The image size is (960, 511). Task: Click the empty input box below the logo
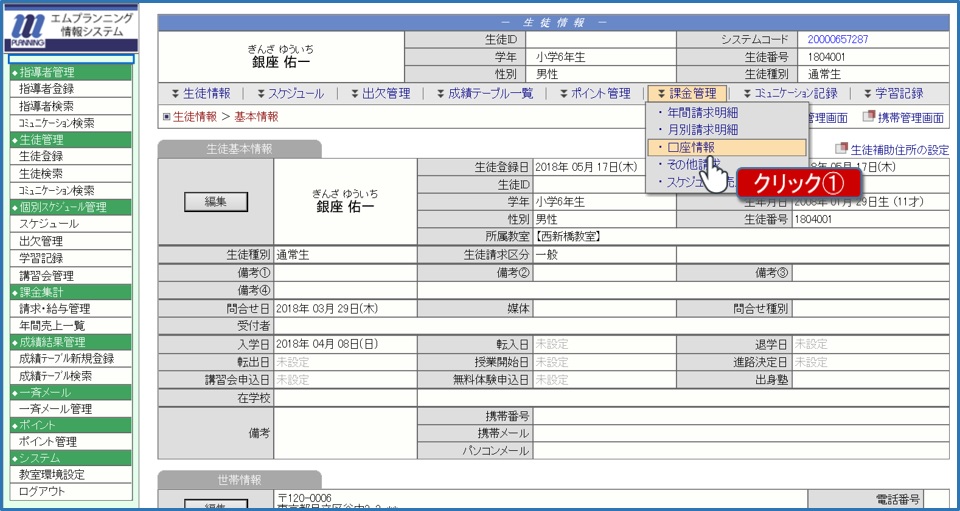pos(70,59)
